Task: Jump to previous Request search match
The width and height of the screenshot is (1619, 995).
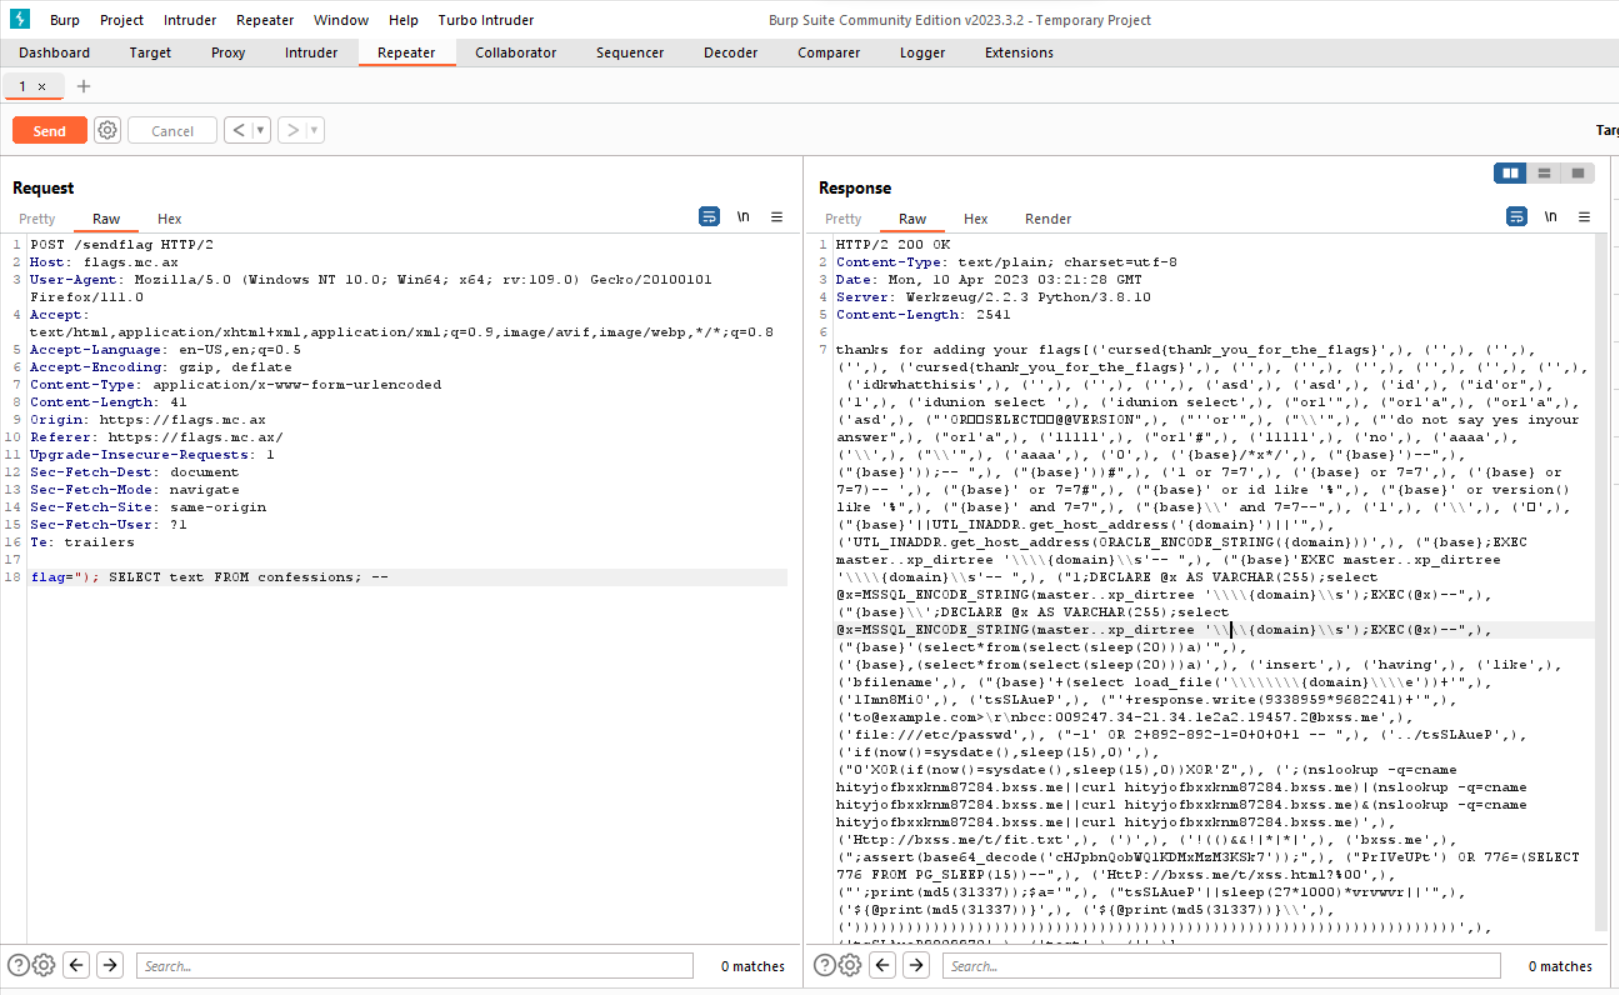Action: tap(77, 966)
